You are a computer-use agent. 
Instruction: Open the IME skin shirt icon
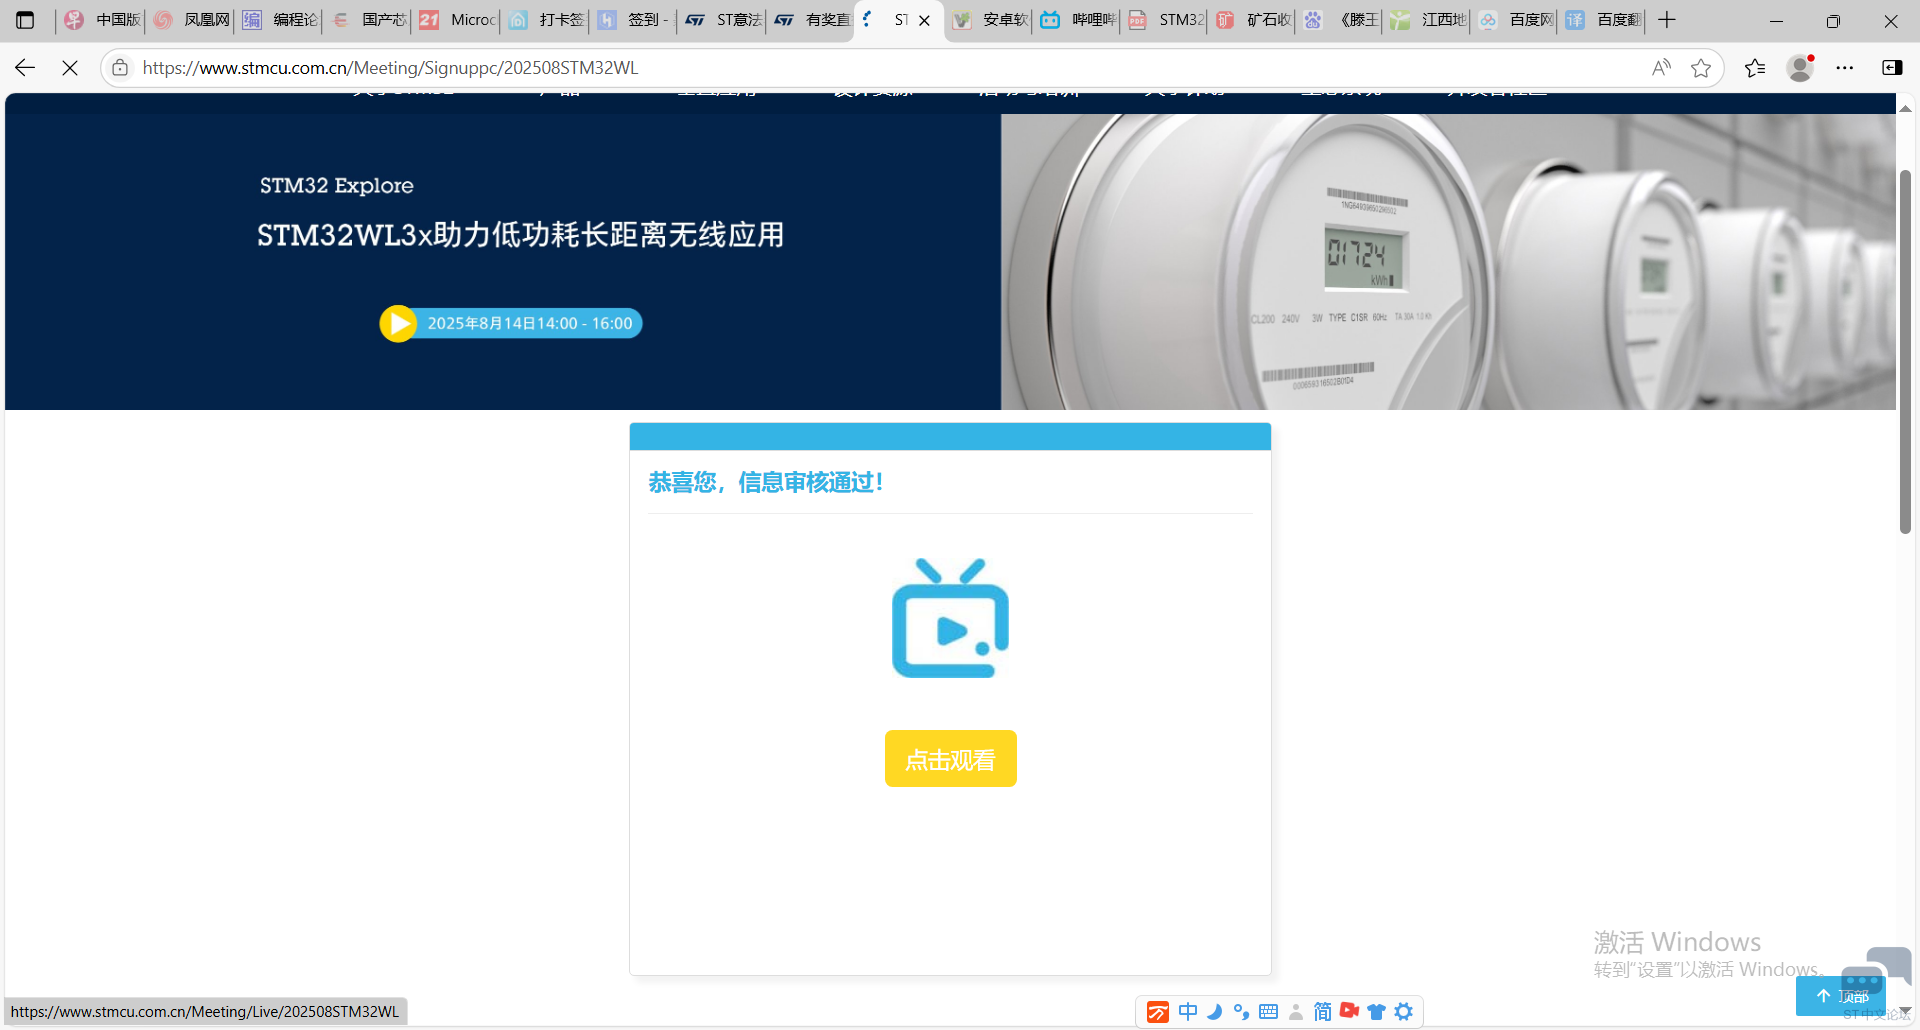click(1376, 1012)
